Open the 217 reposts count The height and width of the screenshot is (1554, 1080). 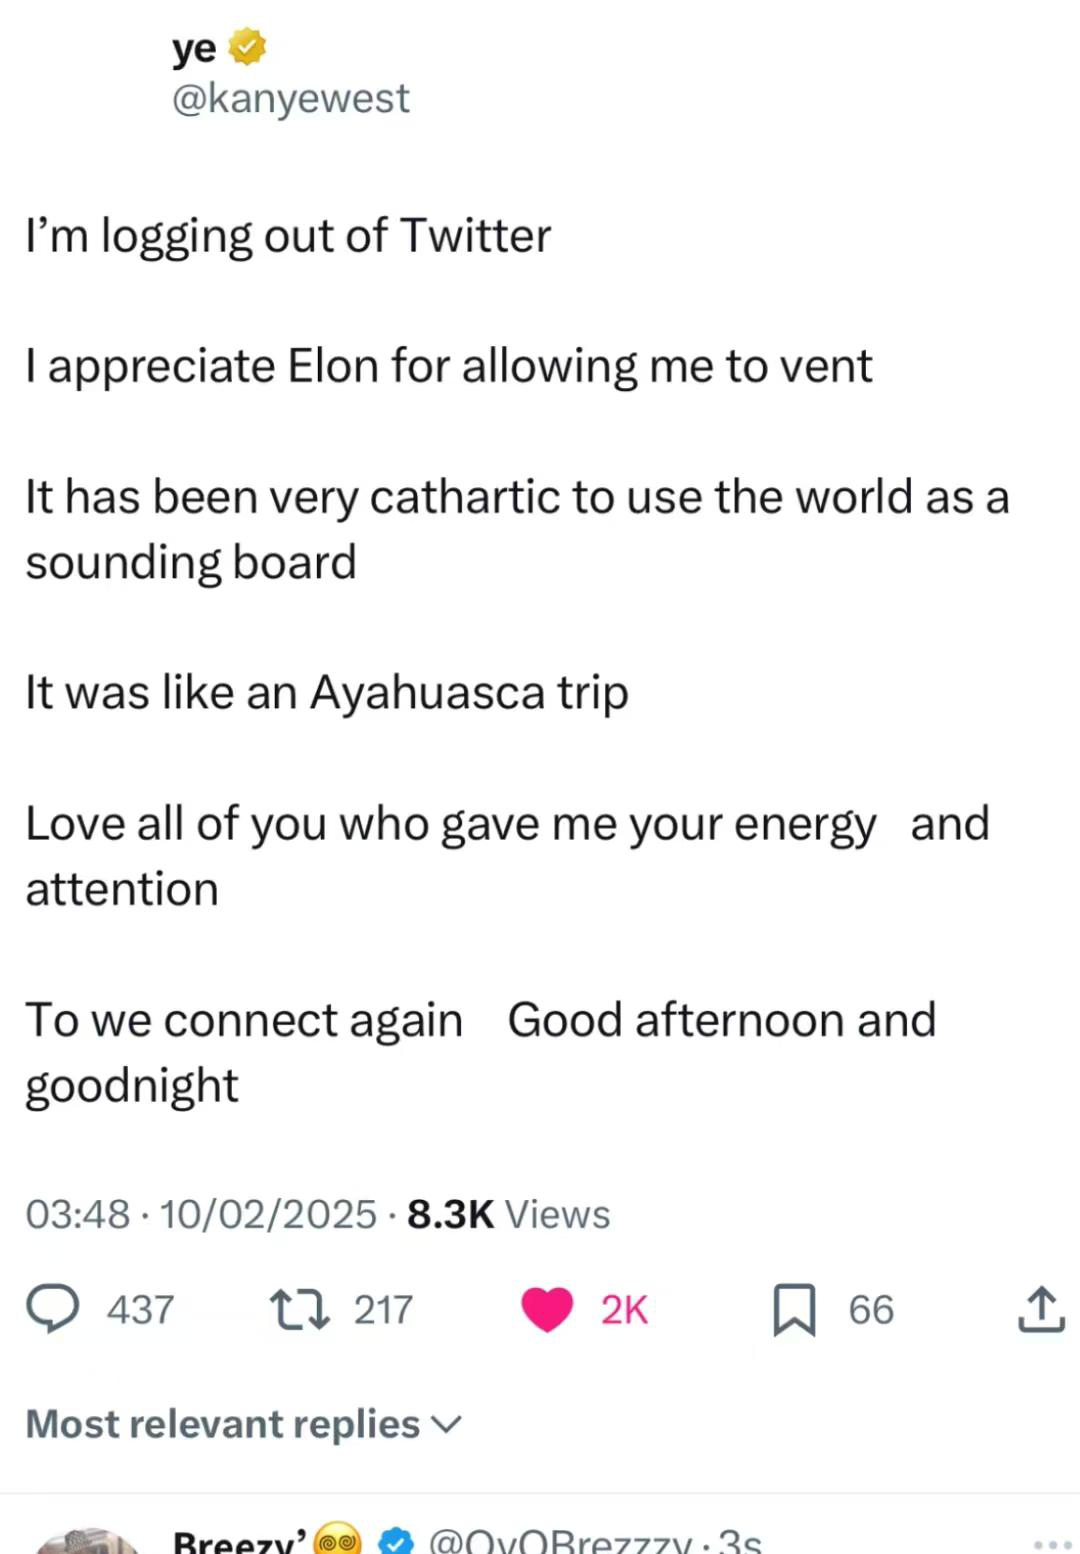tap(383, 1310)
